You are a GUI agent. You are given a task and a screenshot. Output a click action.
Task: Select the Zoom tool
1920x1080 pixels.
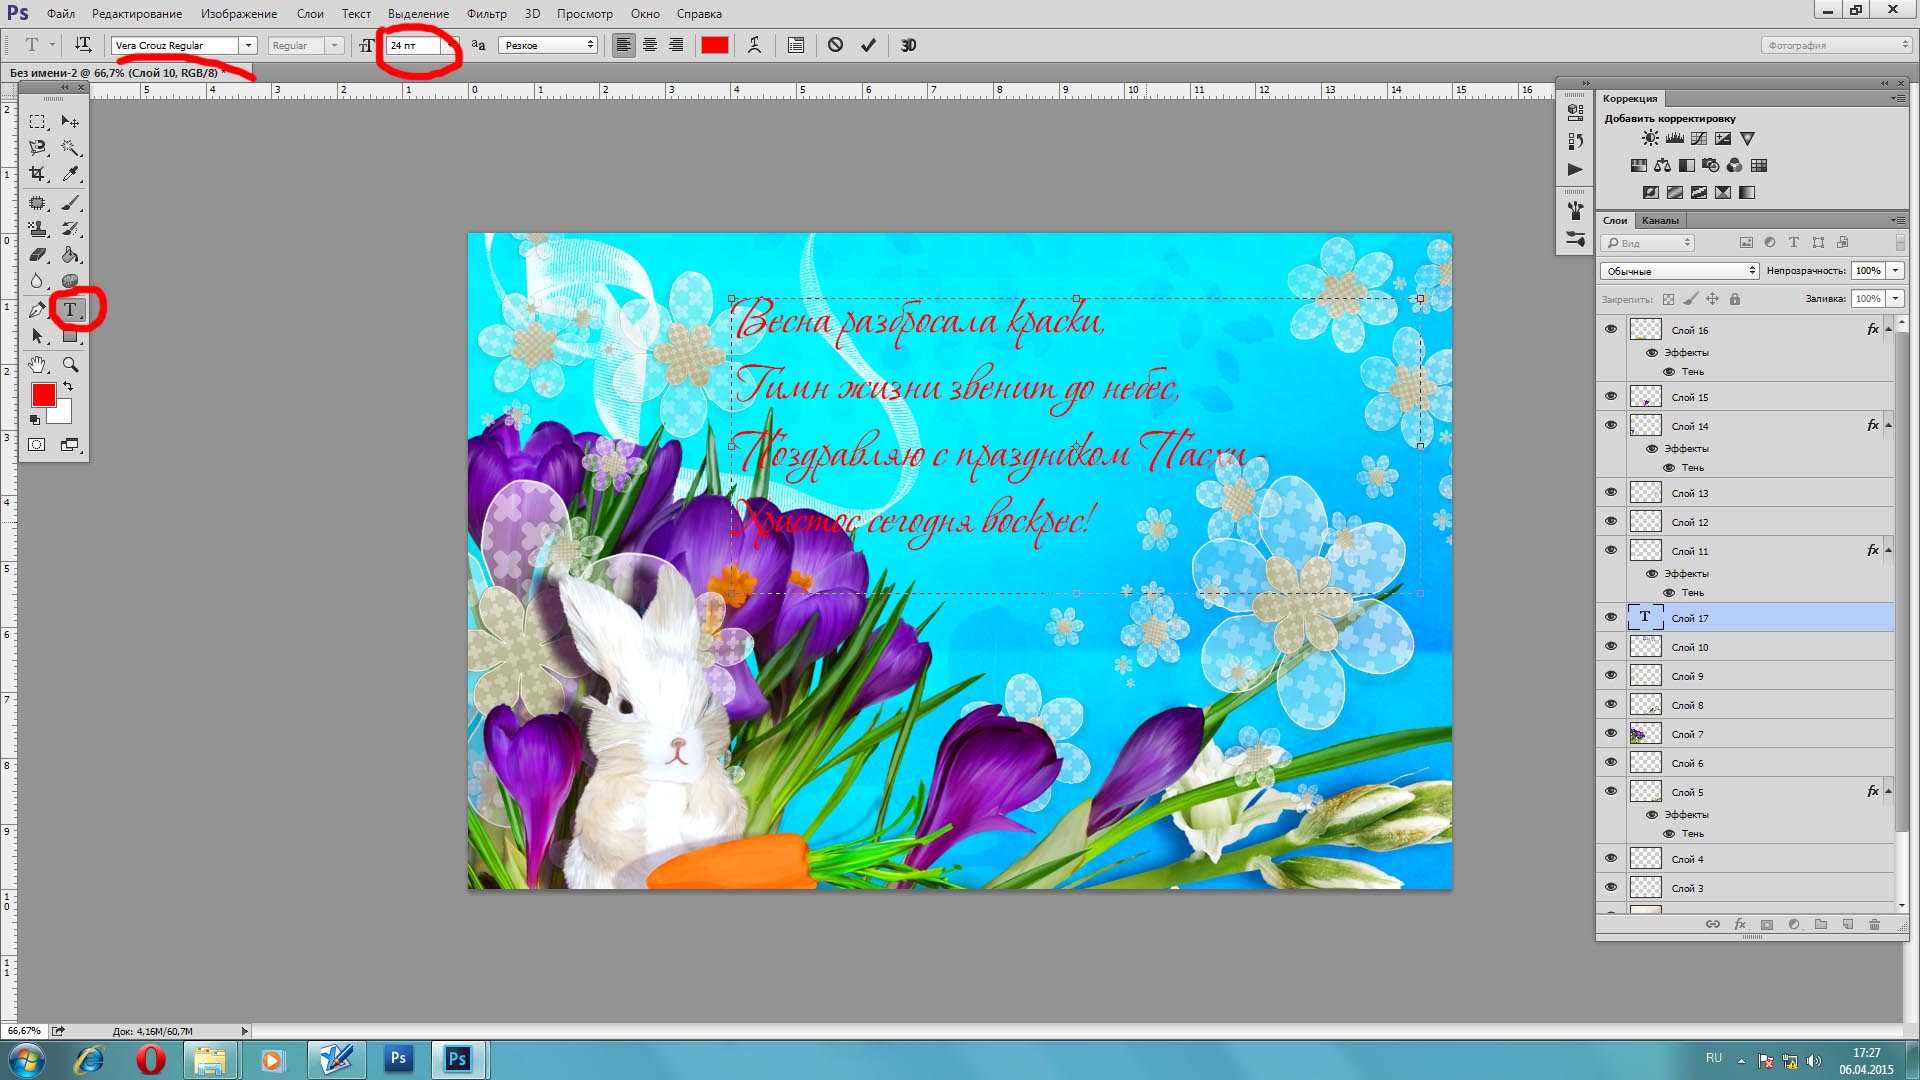71,363
